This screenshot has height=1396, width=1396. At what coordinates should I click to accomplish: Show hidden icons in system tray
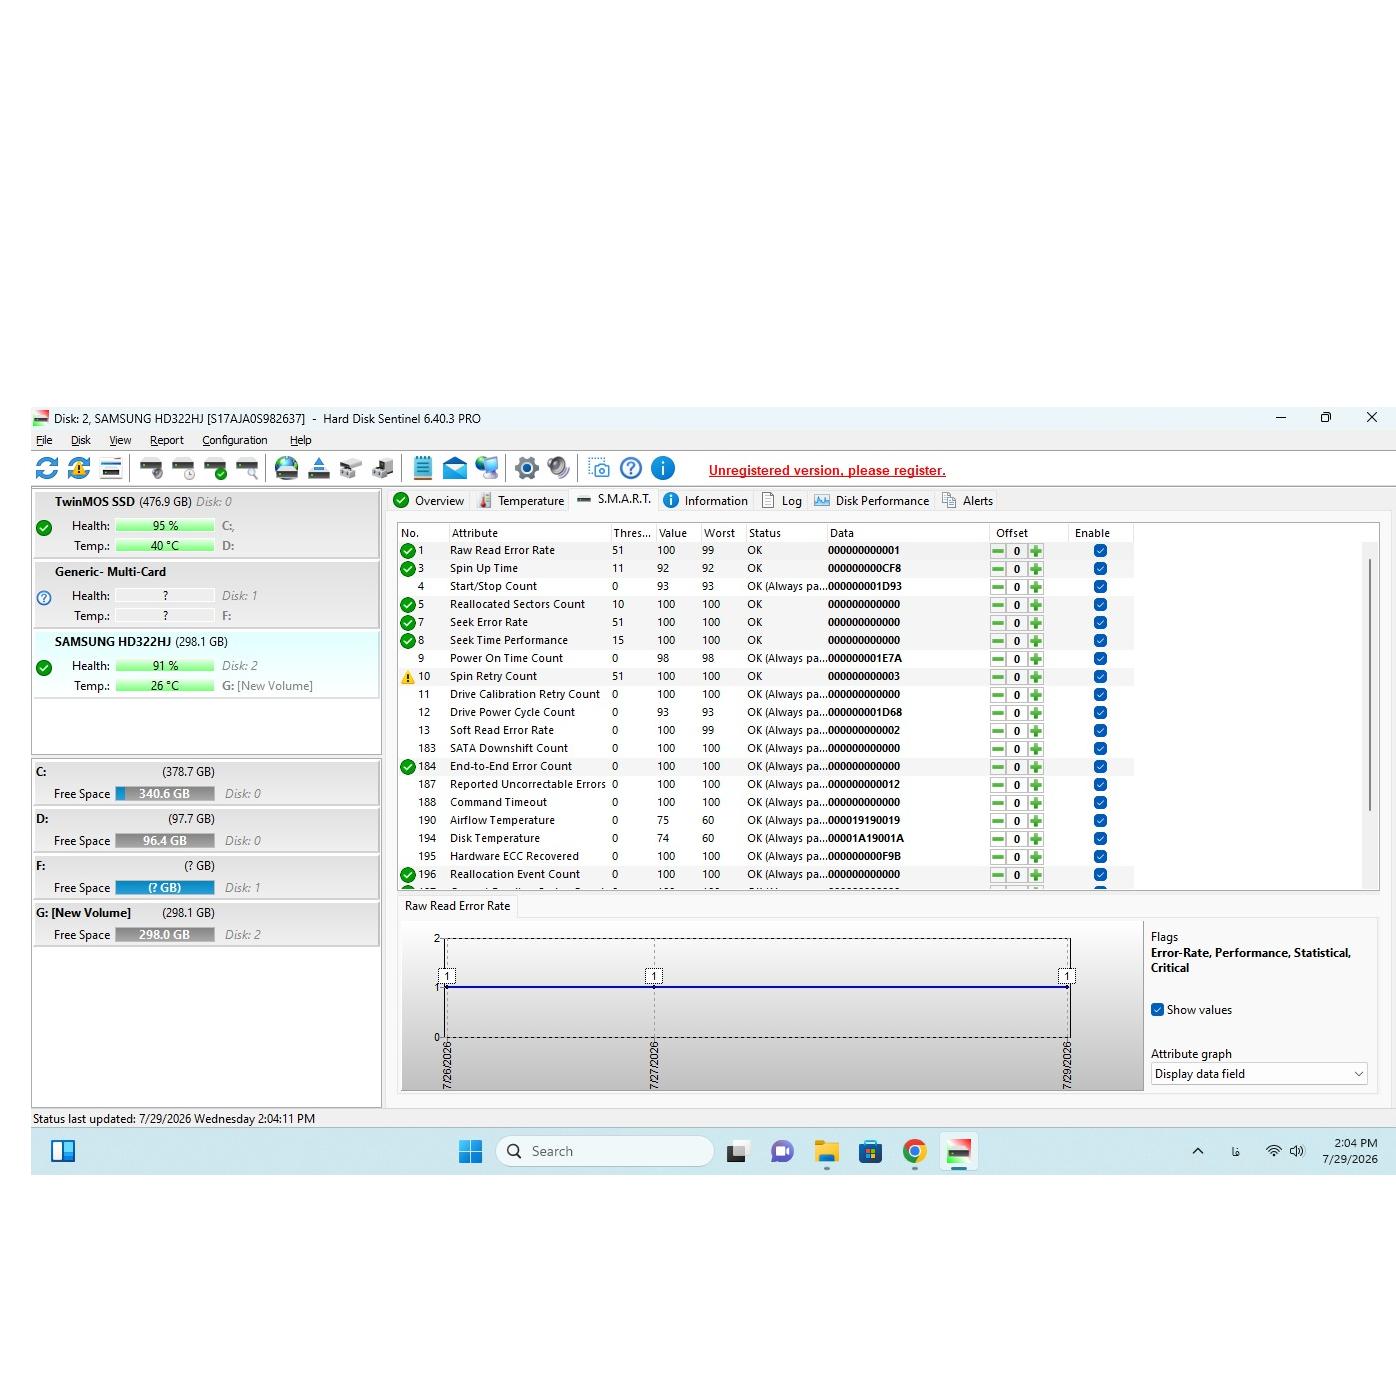pos(1197,1152)
